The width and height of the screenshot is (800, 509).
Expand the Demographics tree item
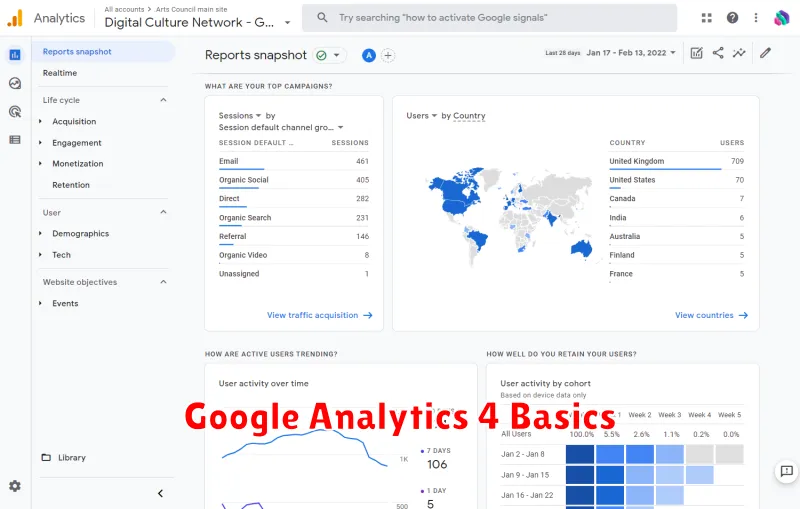(40, 234)
